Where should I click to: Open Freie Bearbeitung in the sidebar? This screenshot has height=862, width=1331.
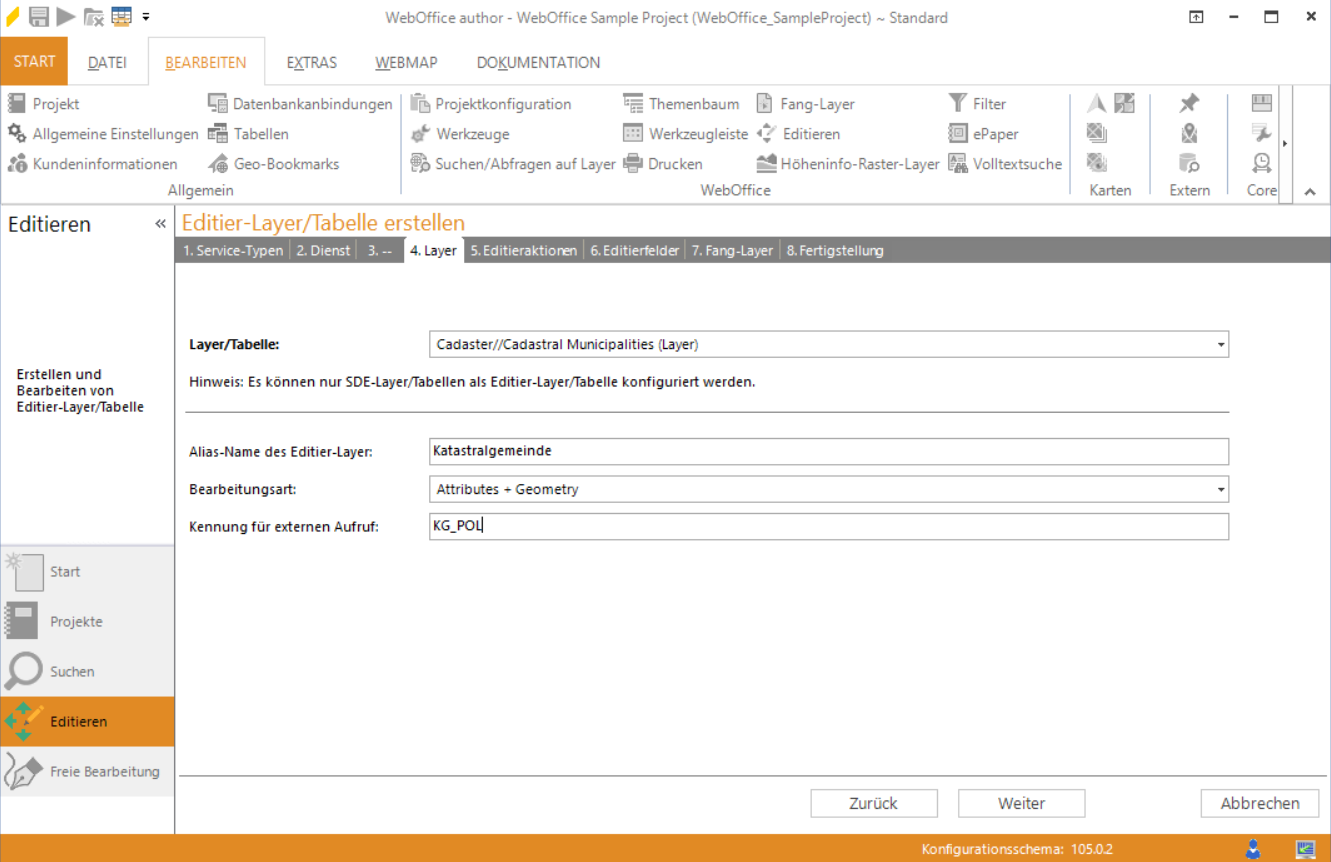point(104,772)
